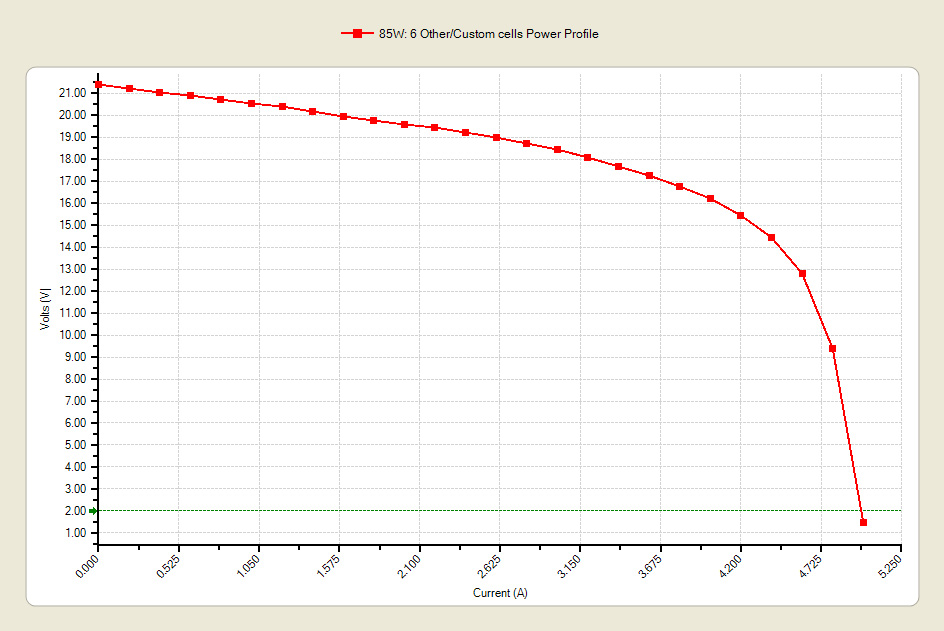This screenshot has height=631, width=944.
Task: Click the red legend marker for 85W profile
Action: (357, 34)
